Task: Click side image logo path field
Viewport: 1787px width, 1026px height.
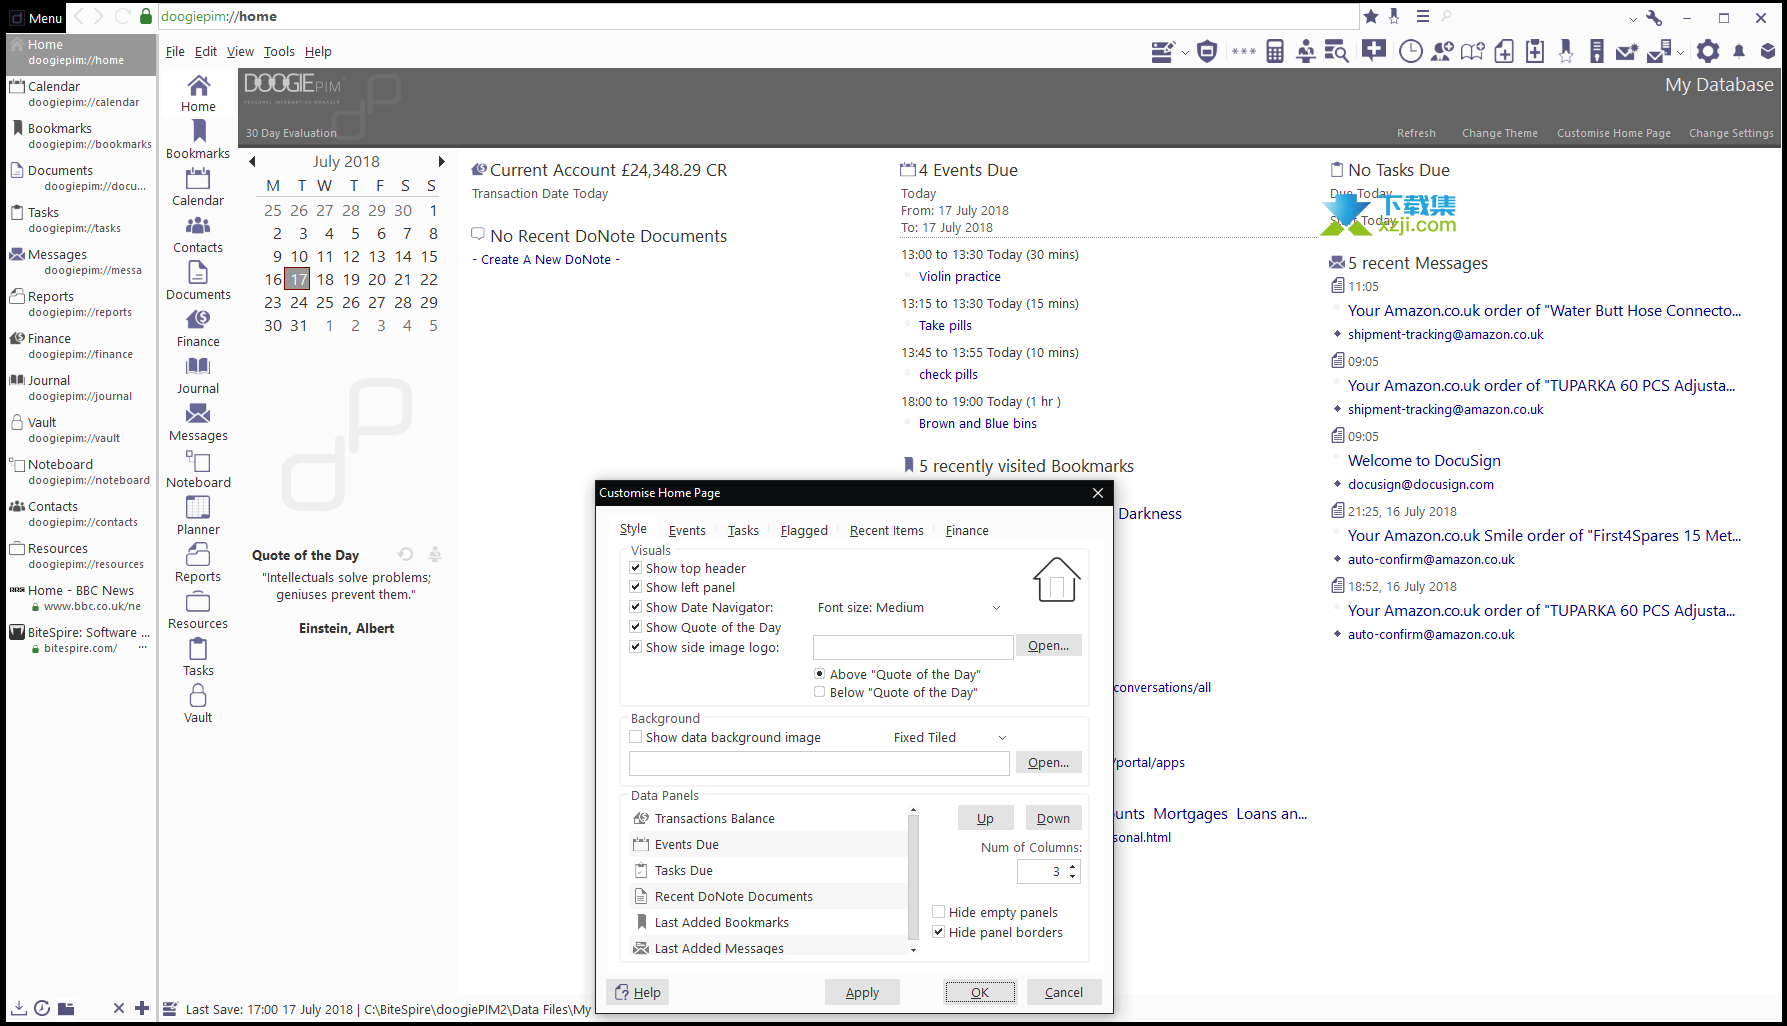Action: point(913,647)
